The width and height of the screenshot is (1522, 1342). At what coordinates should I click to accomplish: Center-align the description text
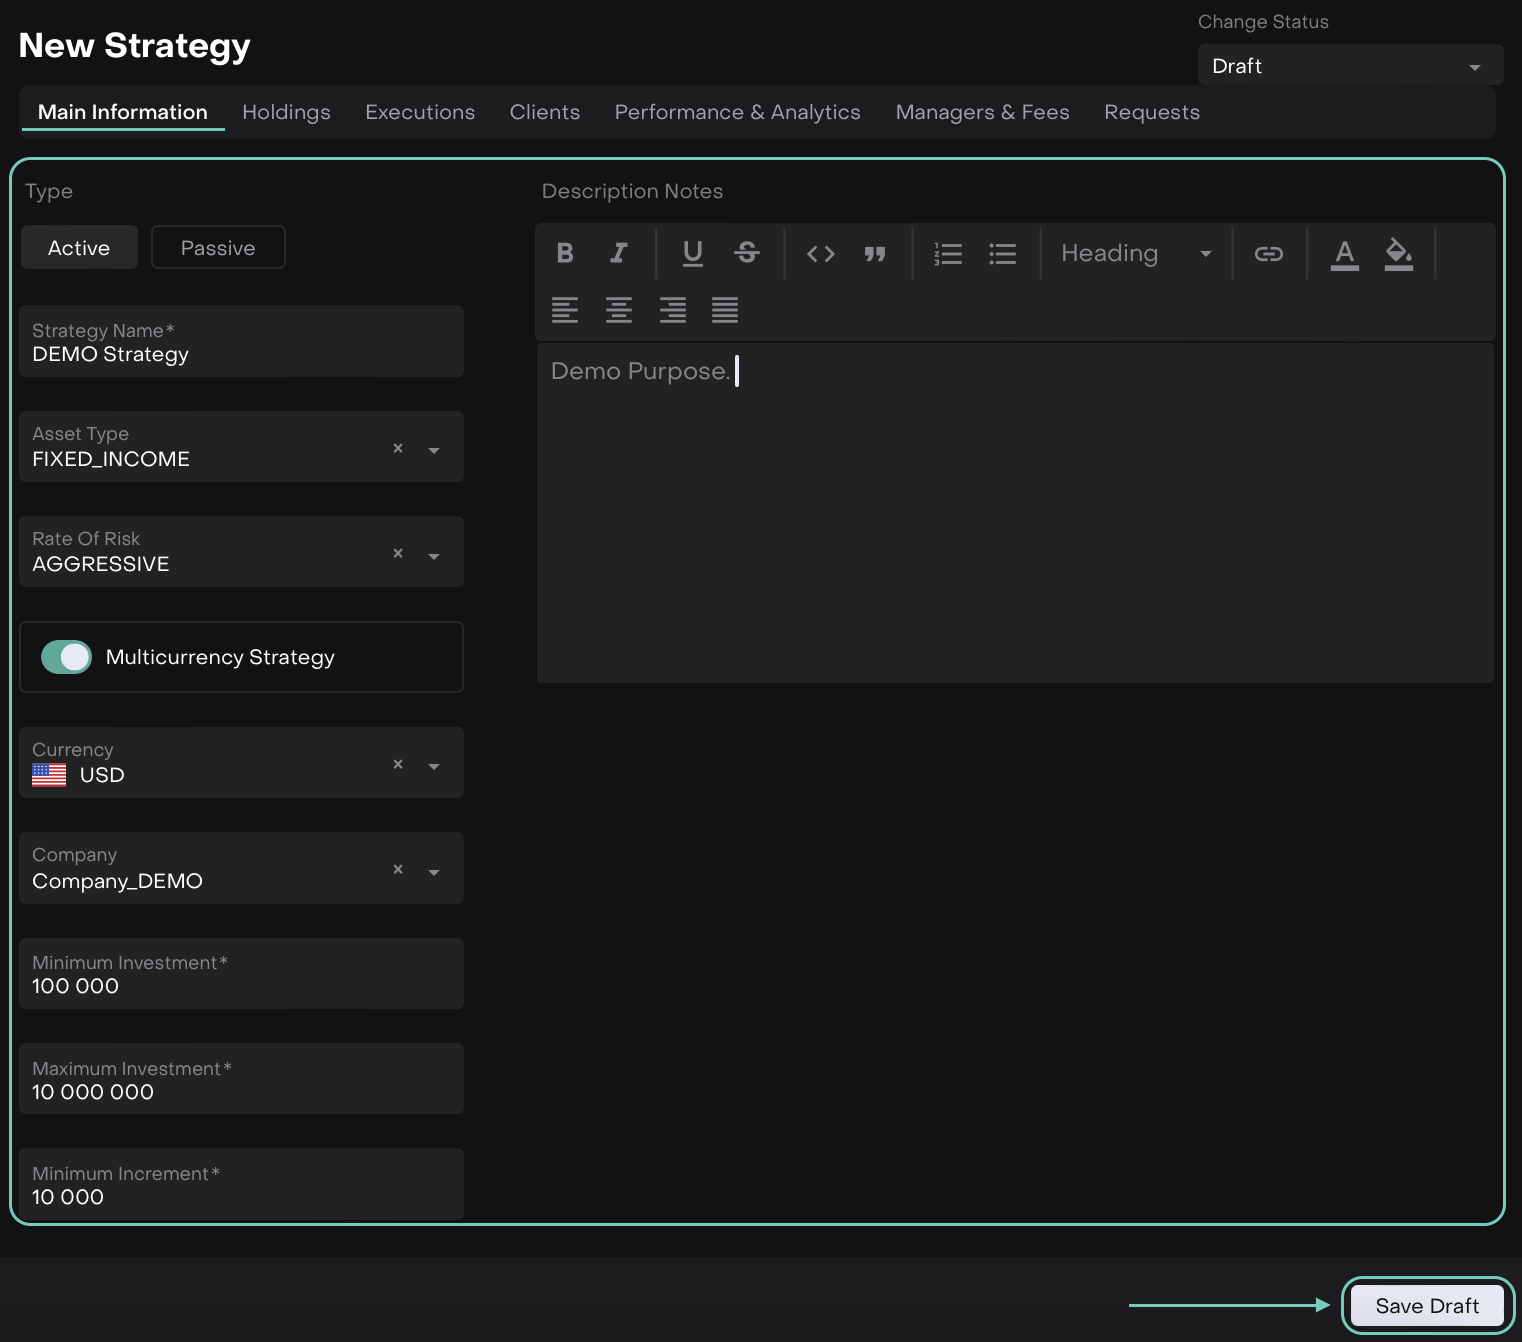tap(619, 310)
